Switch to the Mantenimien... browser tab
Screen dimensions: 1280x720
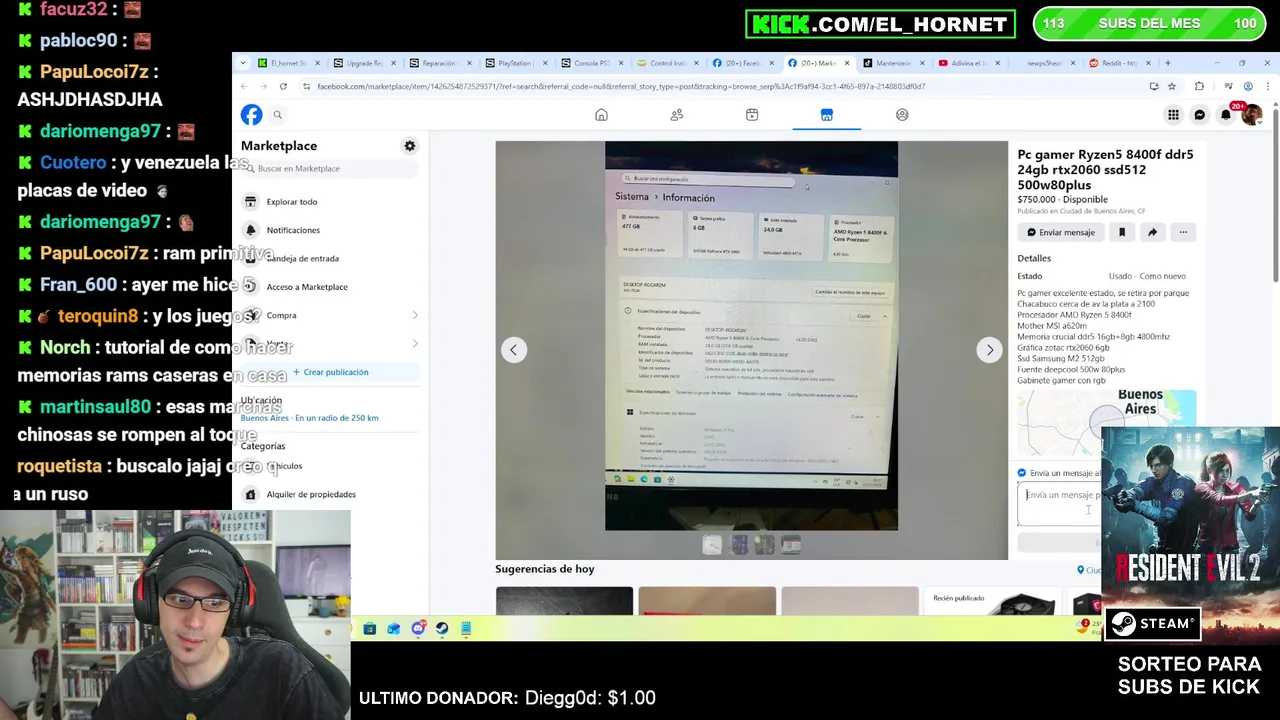pyautogui.click(x=893, y=63)
